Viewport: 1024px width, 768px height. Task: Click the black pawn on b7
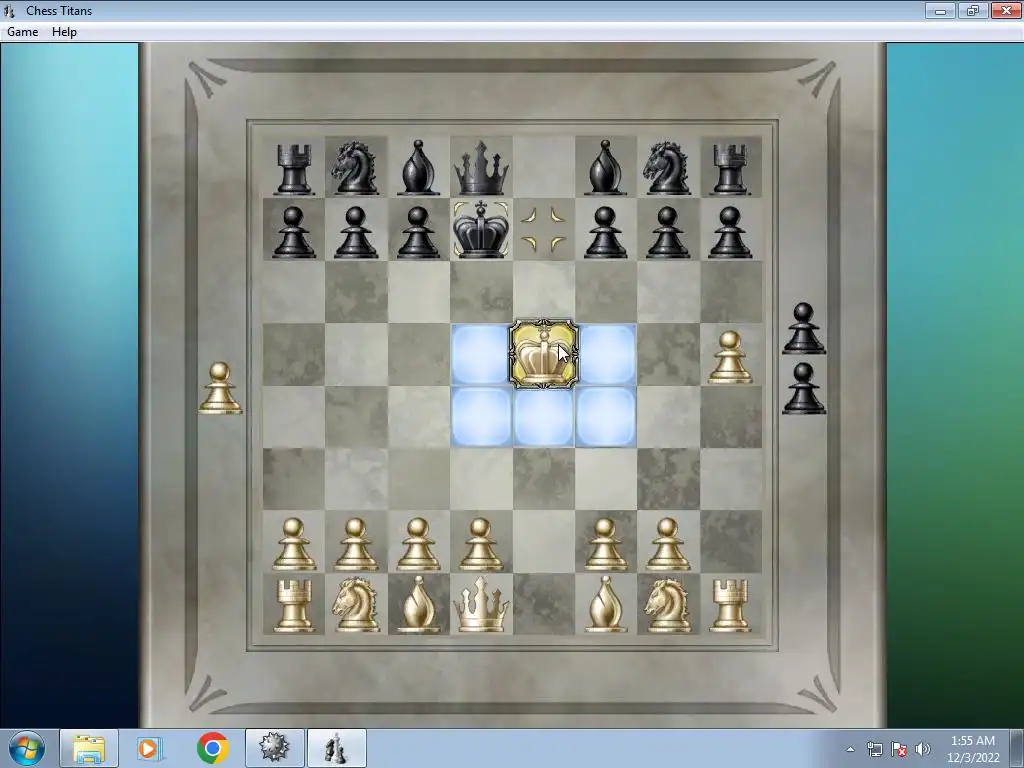click(356, 232)
